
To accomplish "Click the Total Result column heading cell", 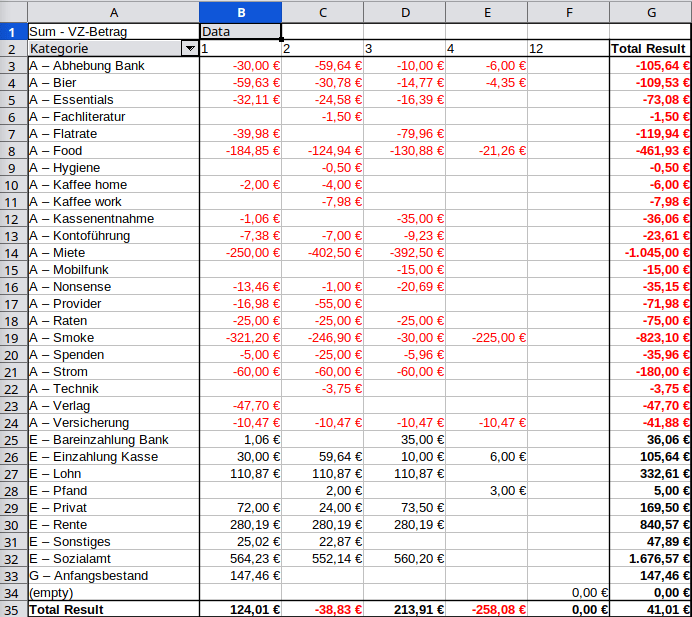I will click(650, 48).
